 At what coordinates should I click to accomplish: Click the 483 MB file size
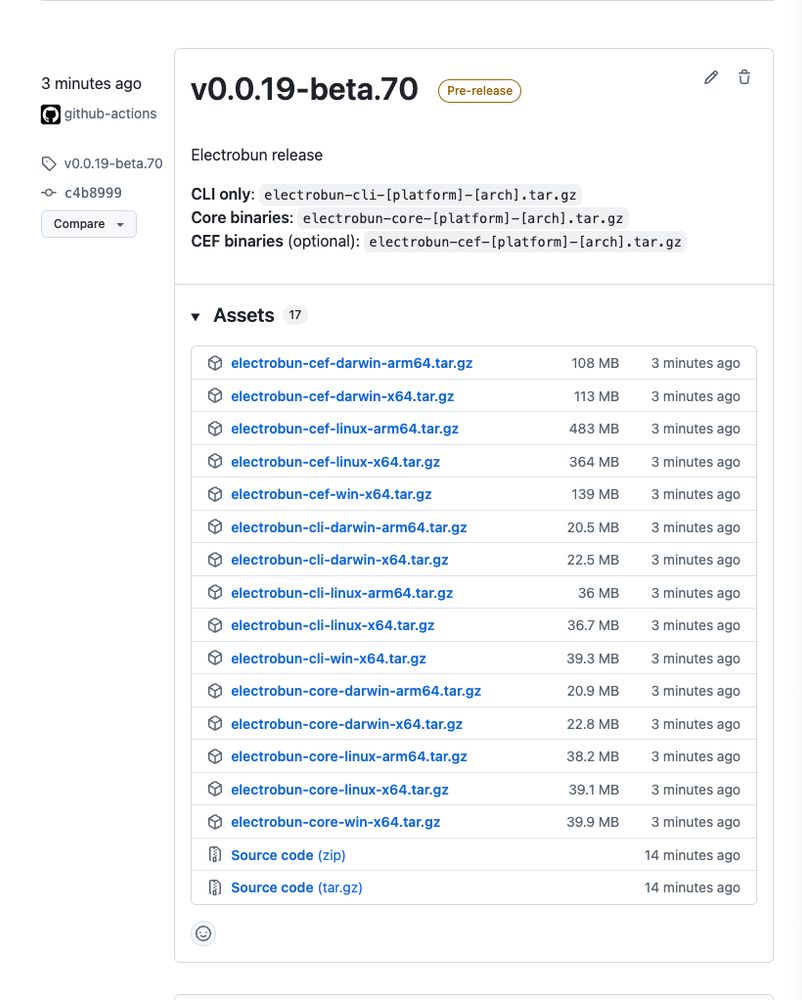click(x=594, y=429)
